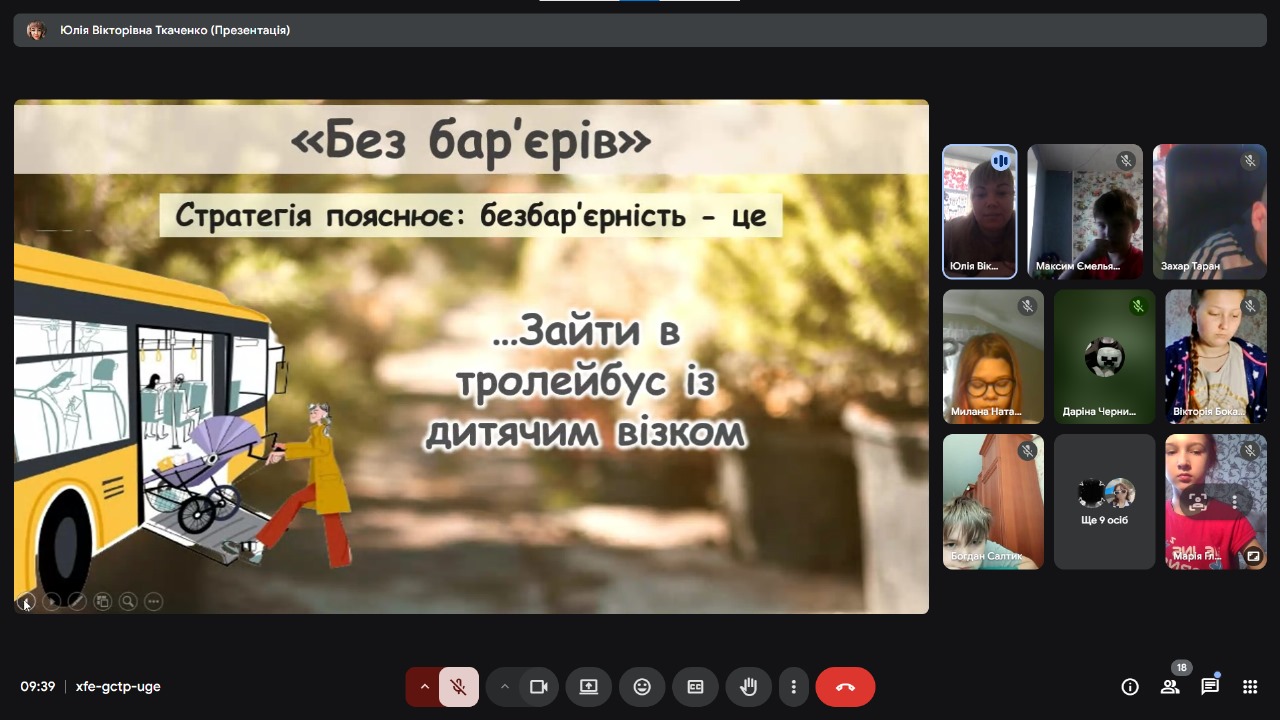Open more options three-dot menu in call bar
The width and height of the screenshot is (1280, 720).
(793, 687)
